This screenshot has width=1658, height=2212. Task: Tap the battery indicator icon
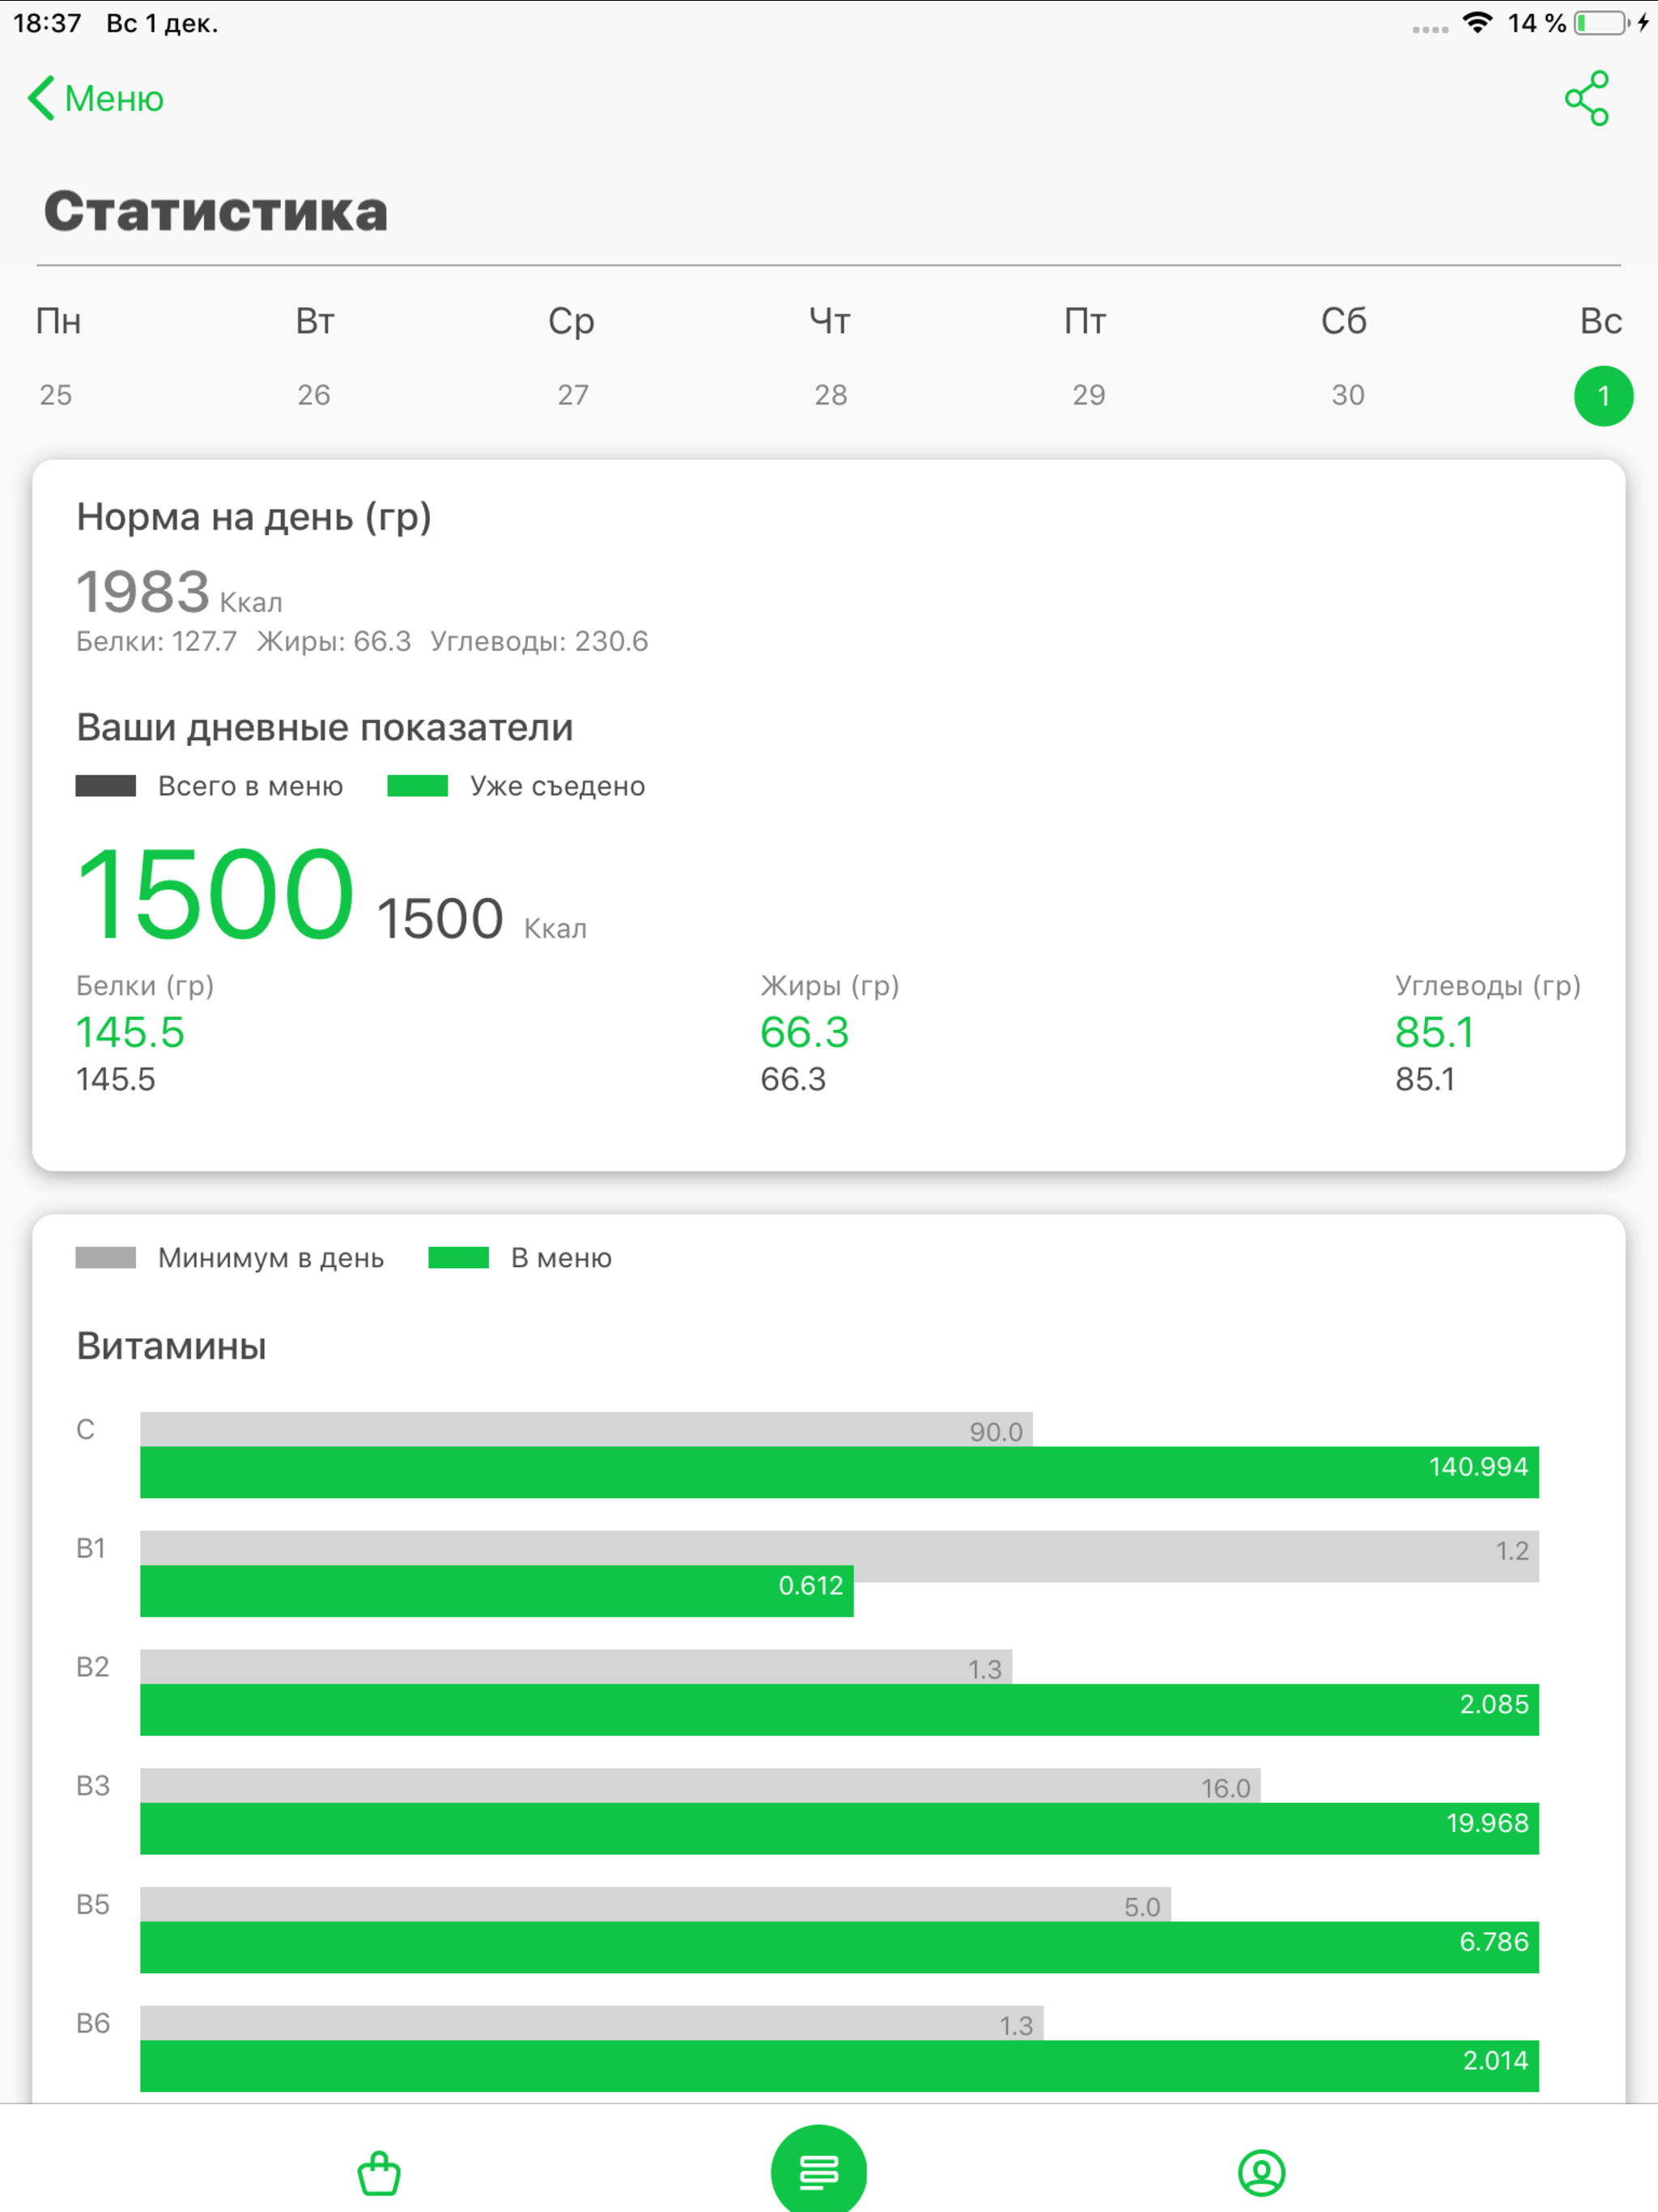(1601, 23)
